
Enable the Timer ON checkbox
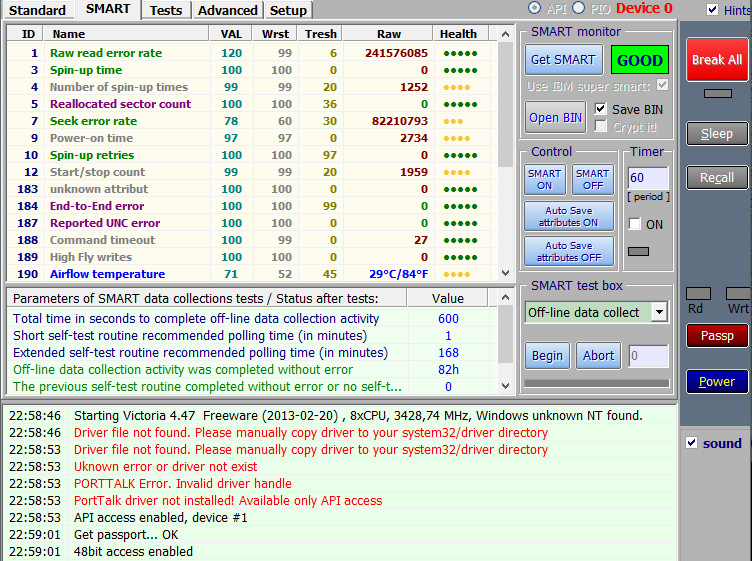pos(634,224)
